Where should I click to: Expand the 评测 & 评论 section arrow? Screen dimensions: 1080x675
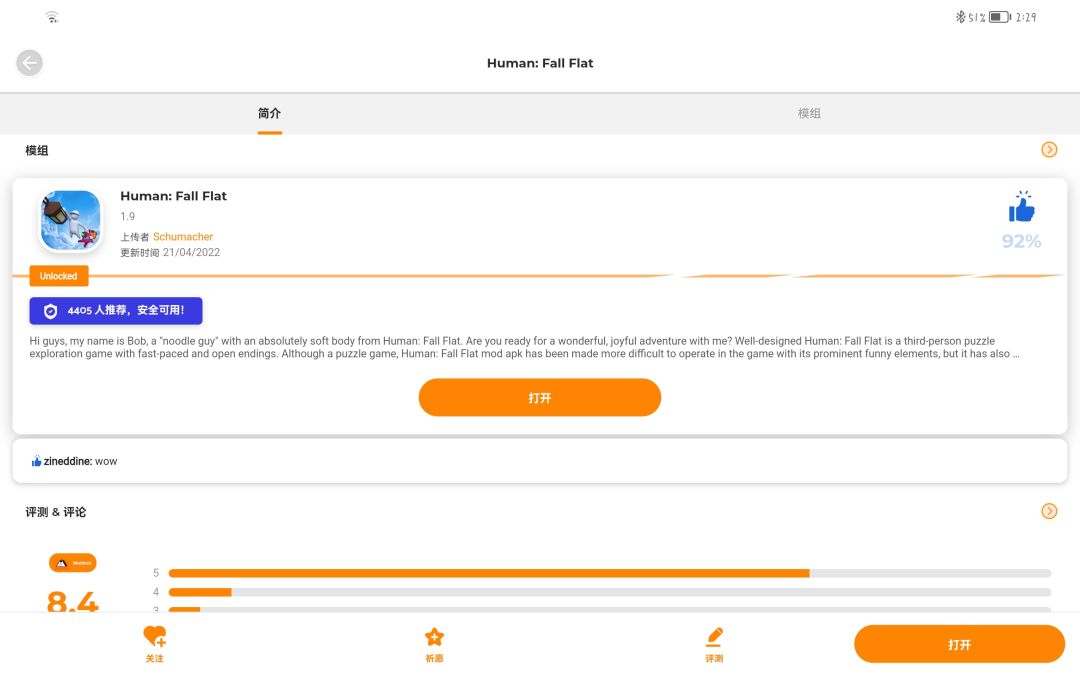coord(1049,511)
